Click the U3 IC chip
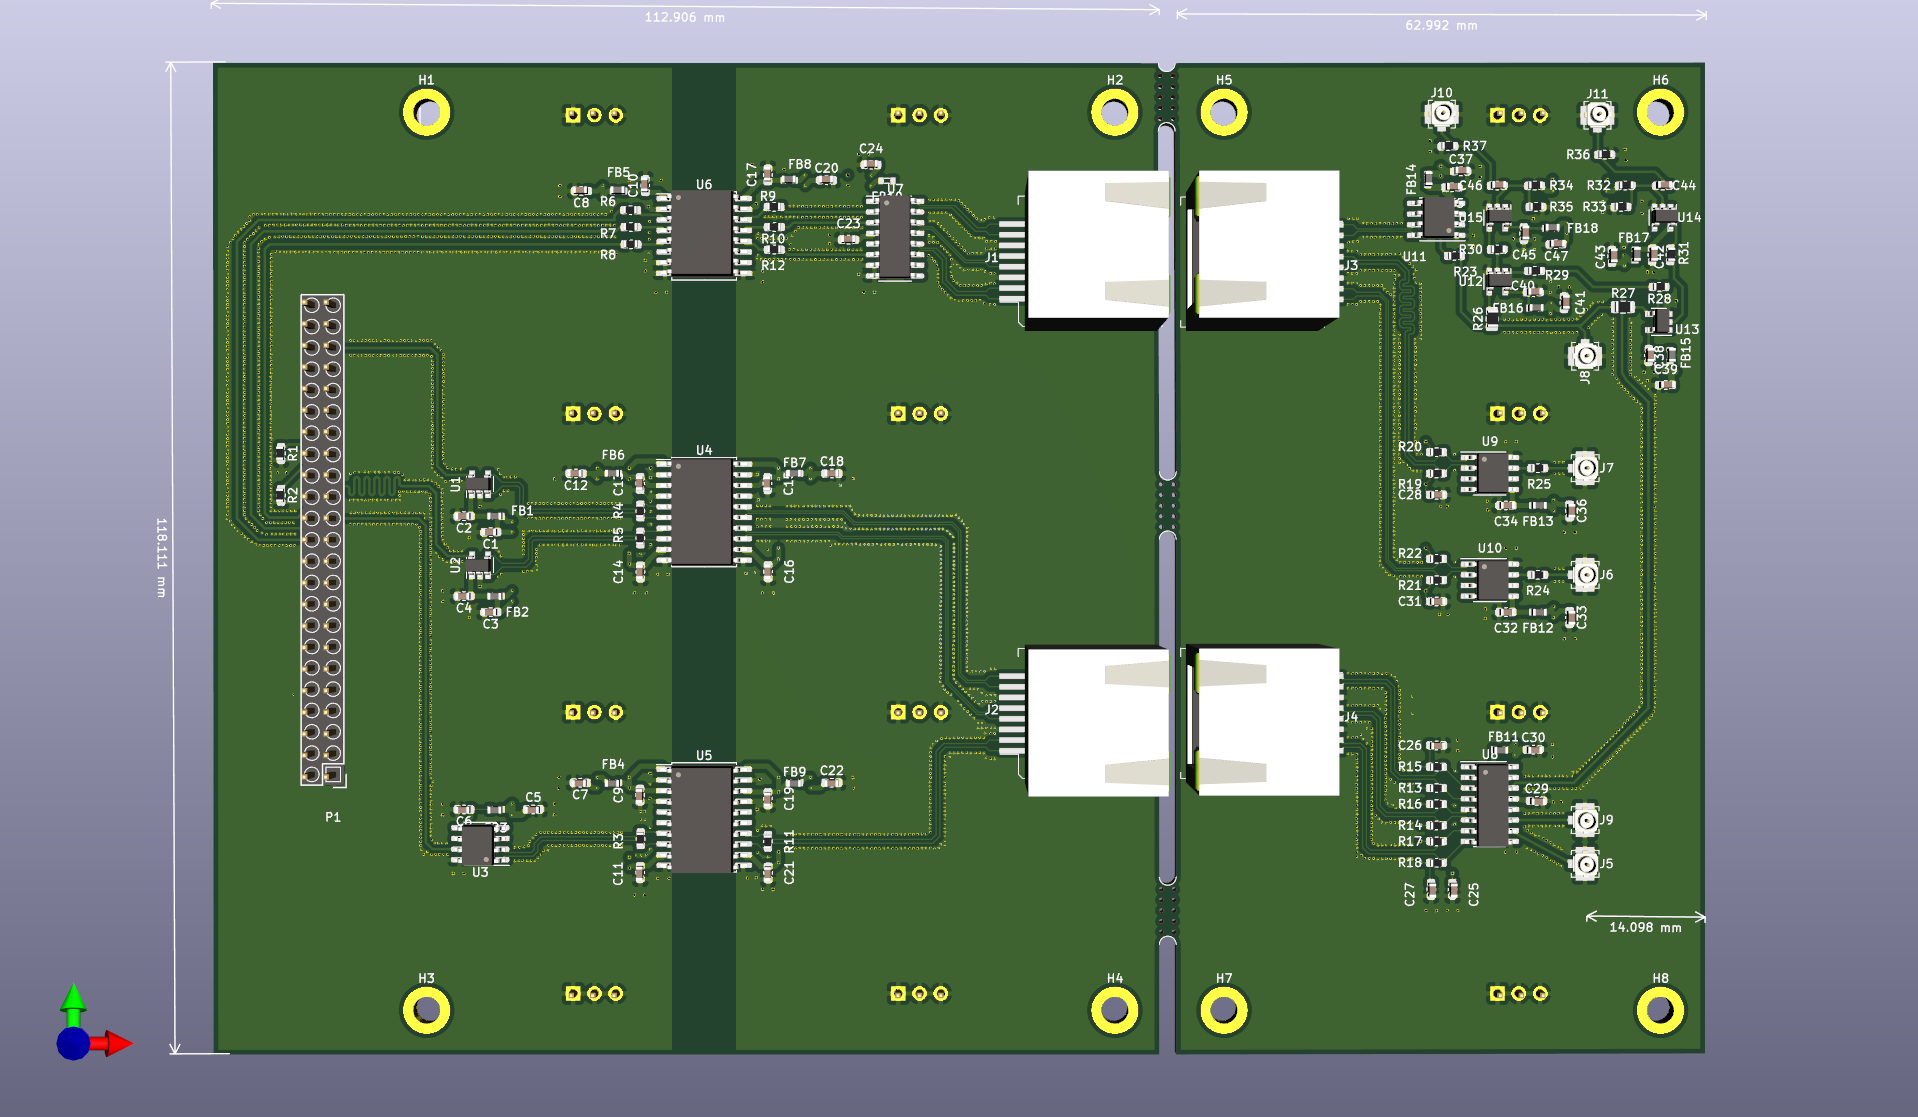Image resolution: width=1918 pixels, height=1117 pixels. [479, 843]
